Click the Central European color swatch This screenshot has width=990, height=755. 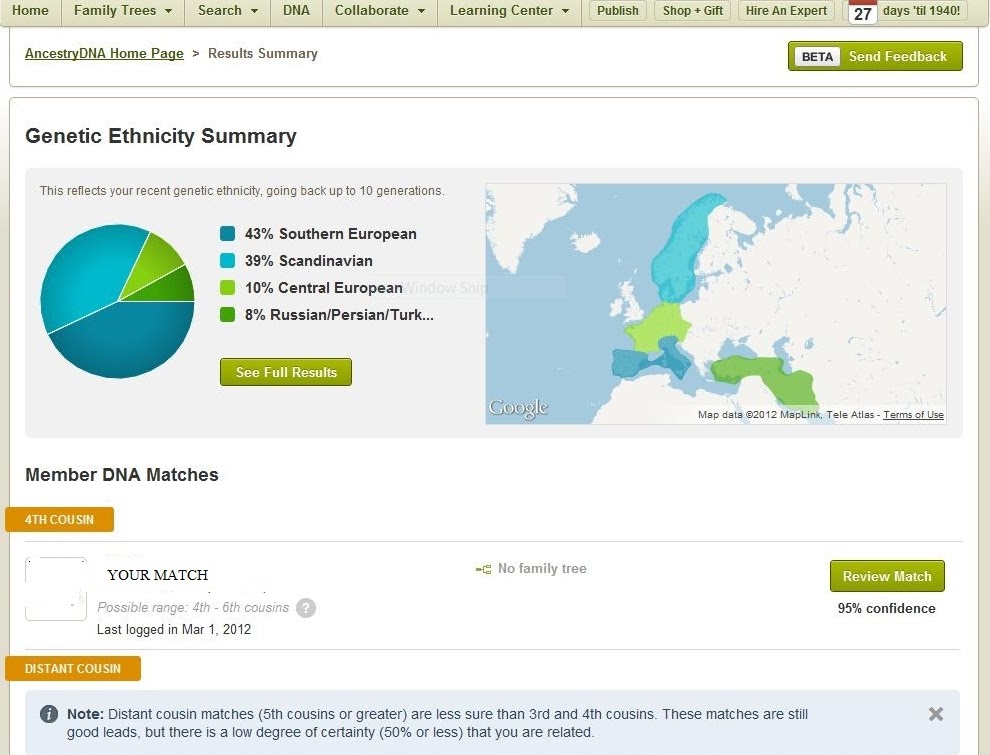click(227, 288)
